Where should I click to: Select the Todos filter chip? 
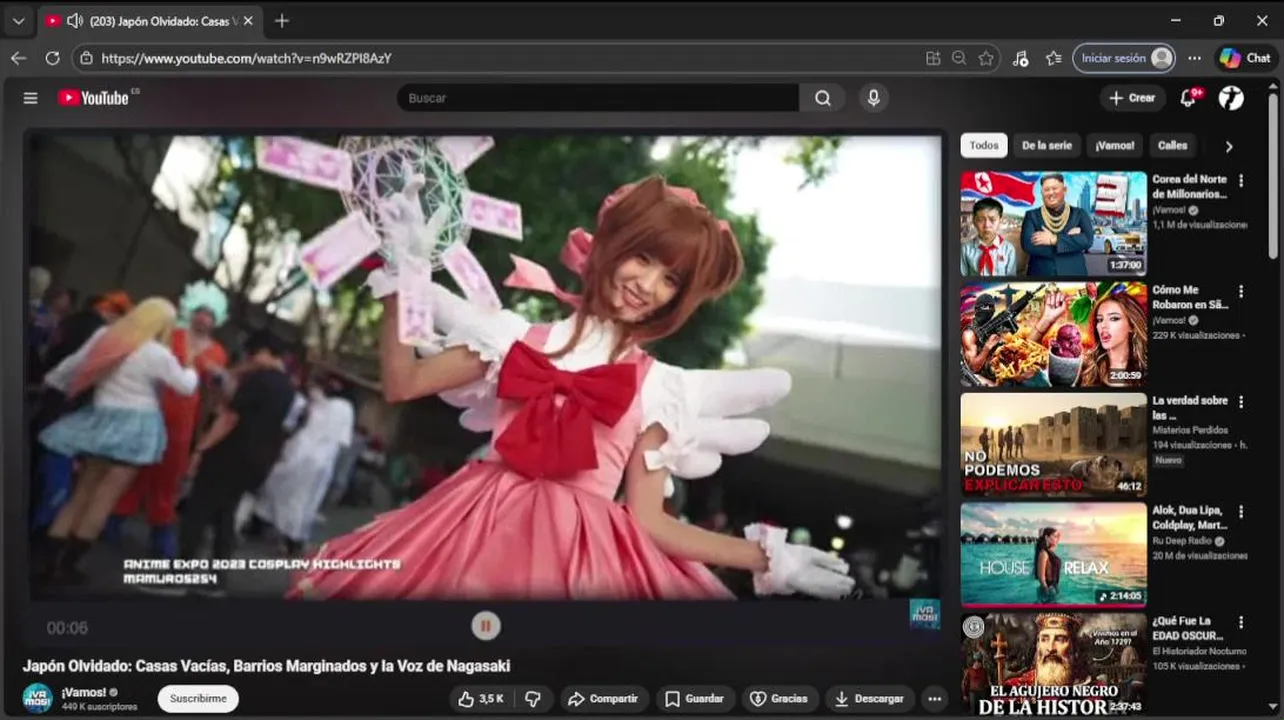pos(984,145)
